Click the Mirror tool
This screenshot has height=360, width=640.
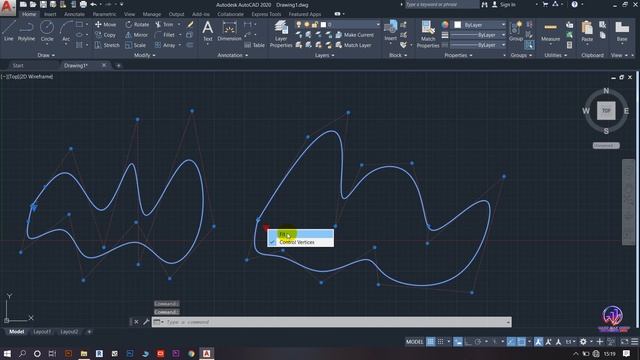tap(136, 35)
